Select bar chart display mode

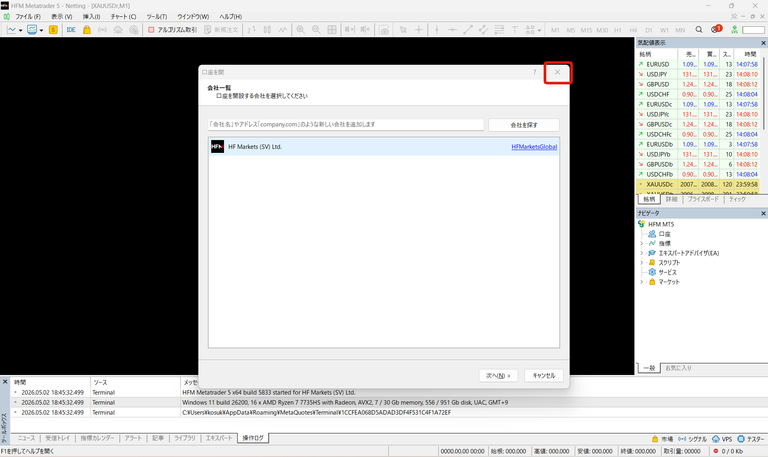(251, 30)
